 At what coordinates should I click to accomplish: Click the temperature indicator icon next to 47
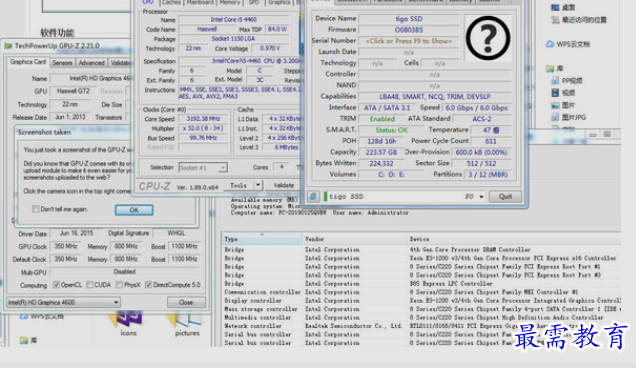[x=496, y=130]
